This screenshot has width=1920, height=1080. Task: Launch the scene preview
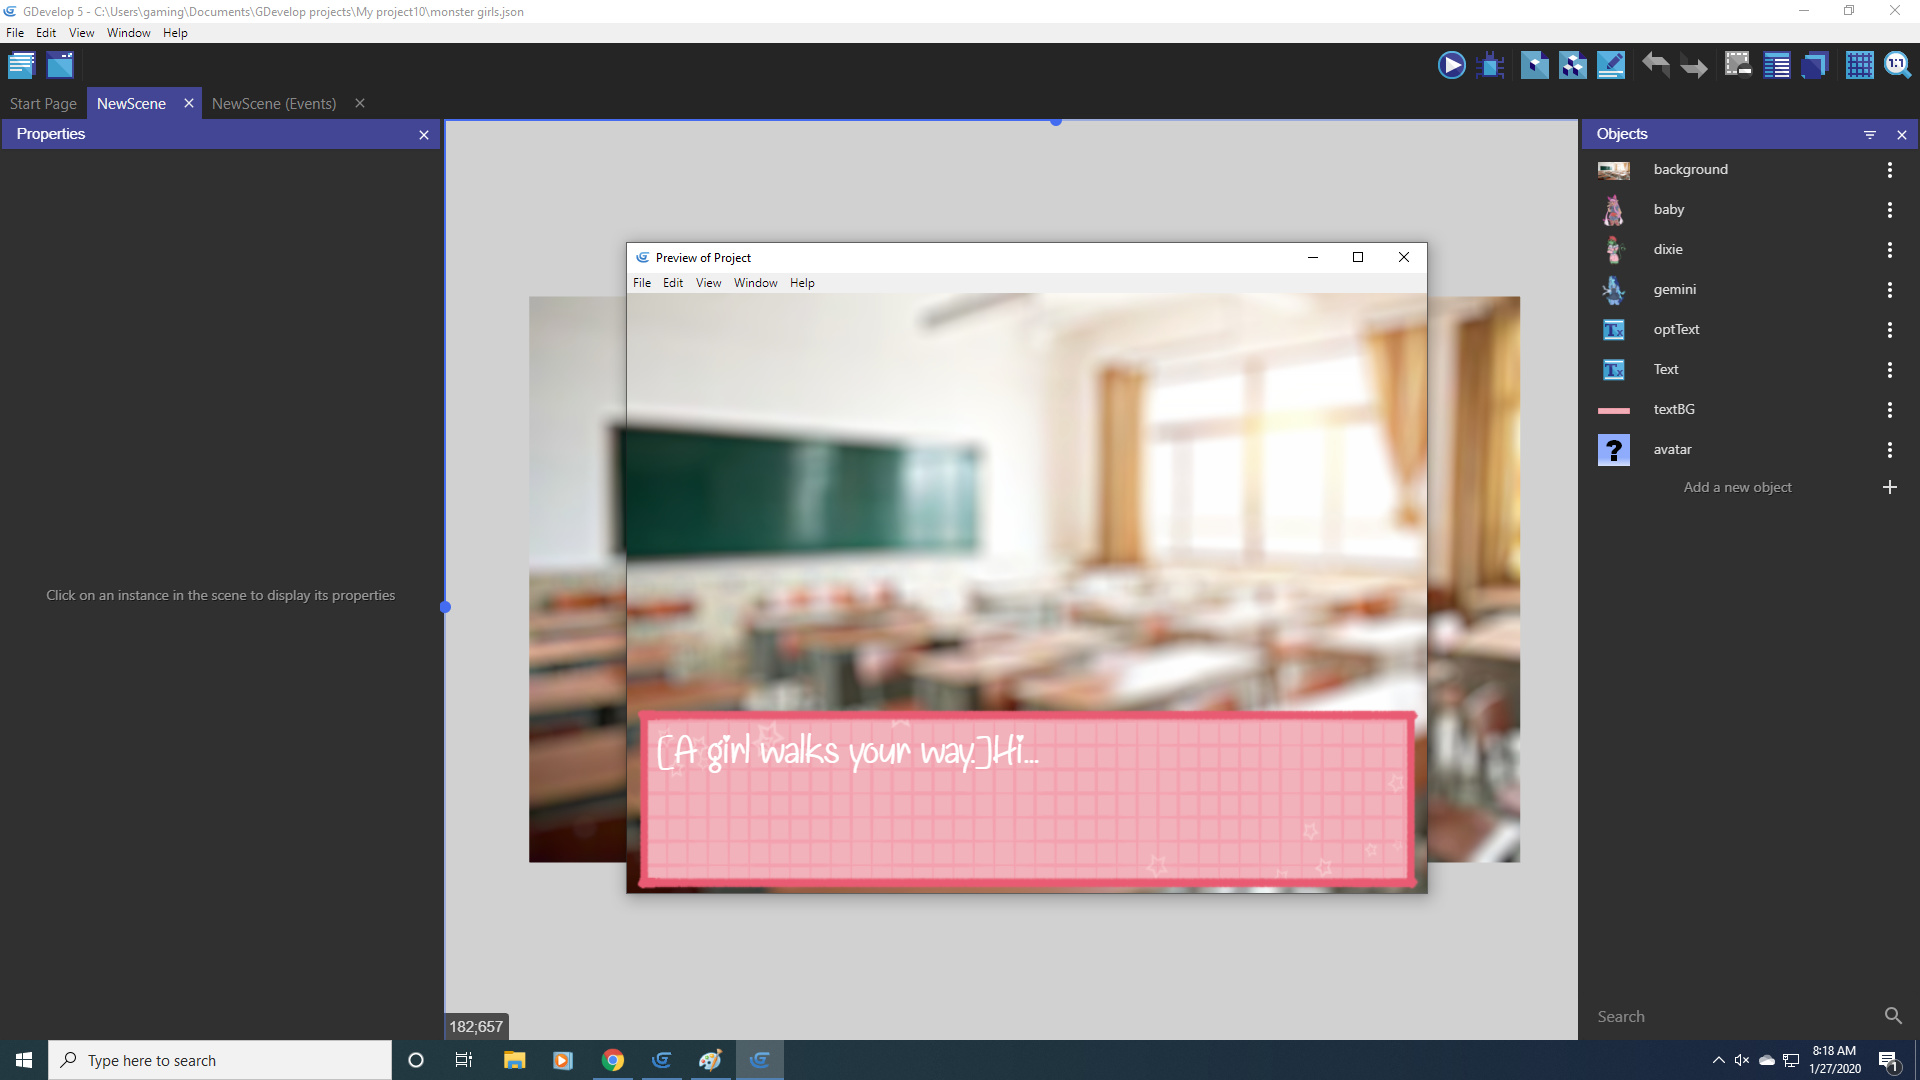(1451, 66)
